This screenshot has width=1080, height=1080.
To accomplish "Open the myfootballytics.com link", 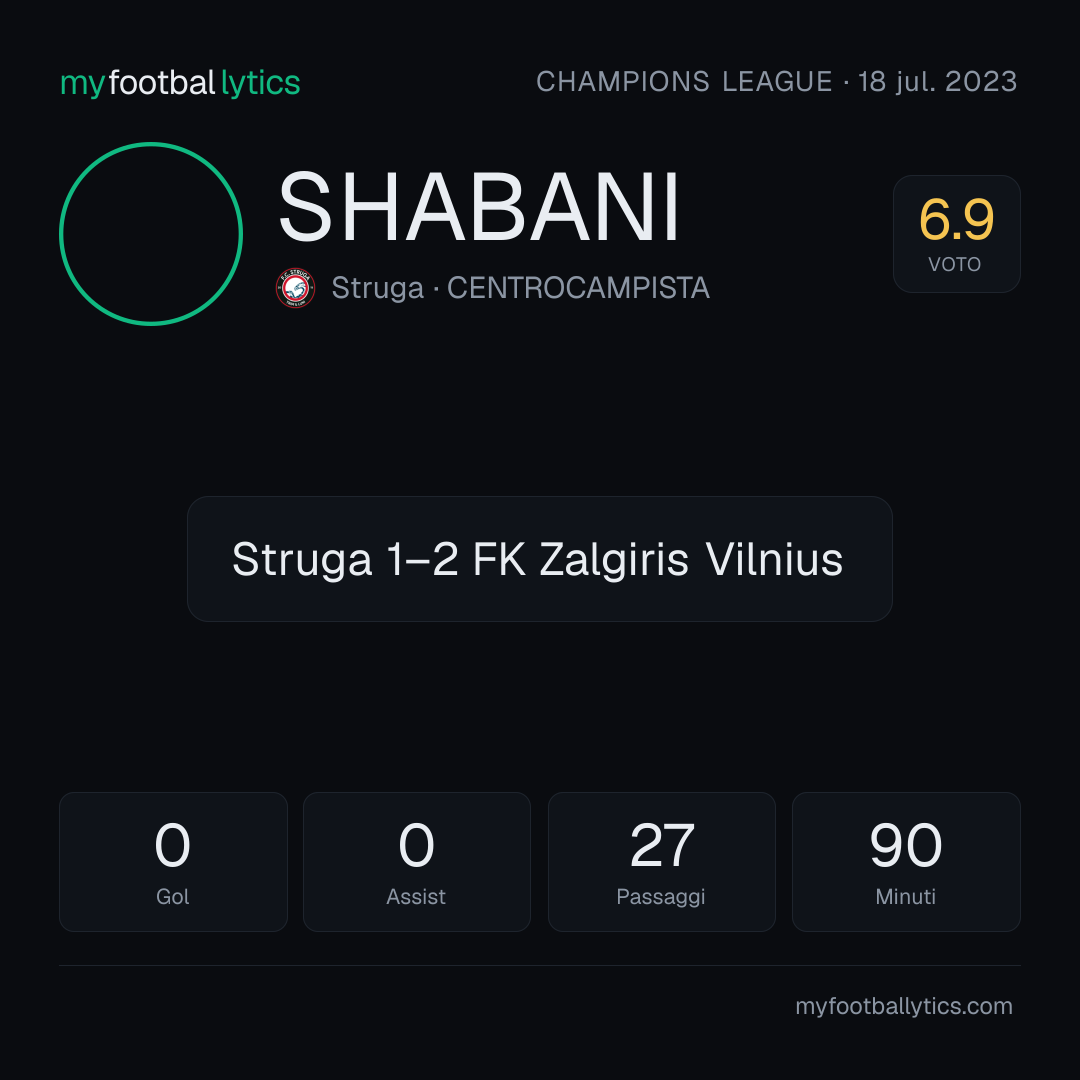I will click(904, 1006).
